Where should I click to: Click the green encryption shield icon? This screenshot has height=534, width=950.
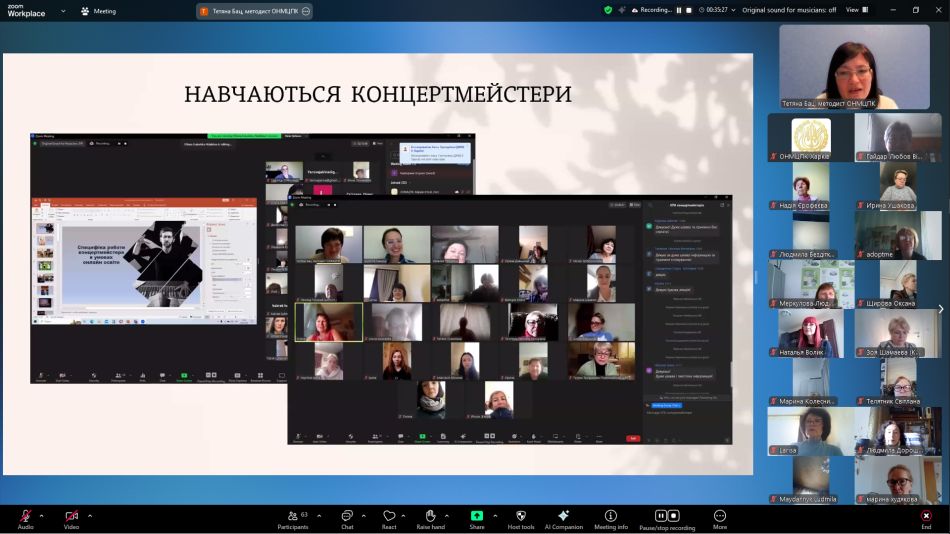[x=608, y=10]
